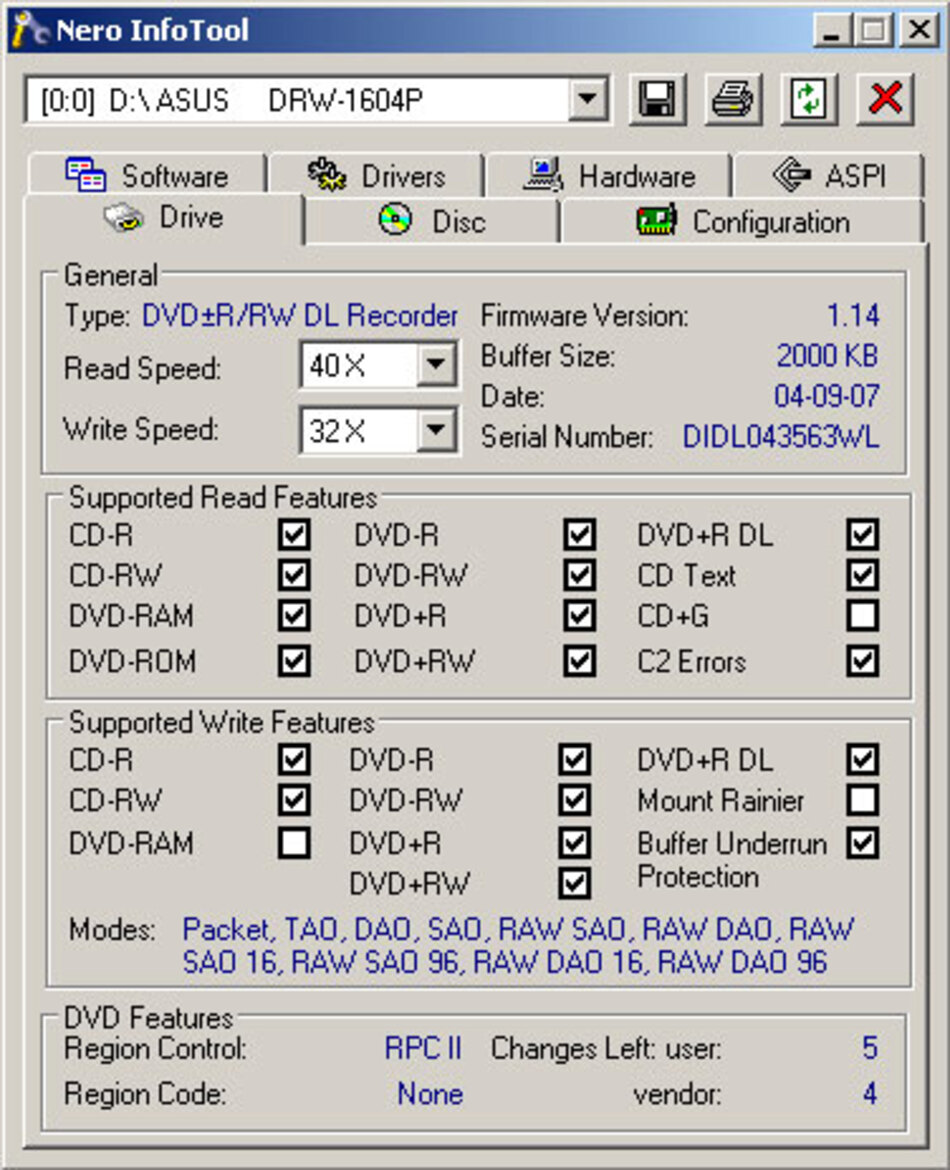Toggle Buffer Underrun Protection checkbox
This screenshot has height=1170, width=950.
point(863,843)
